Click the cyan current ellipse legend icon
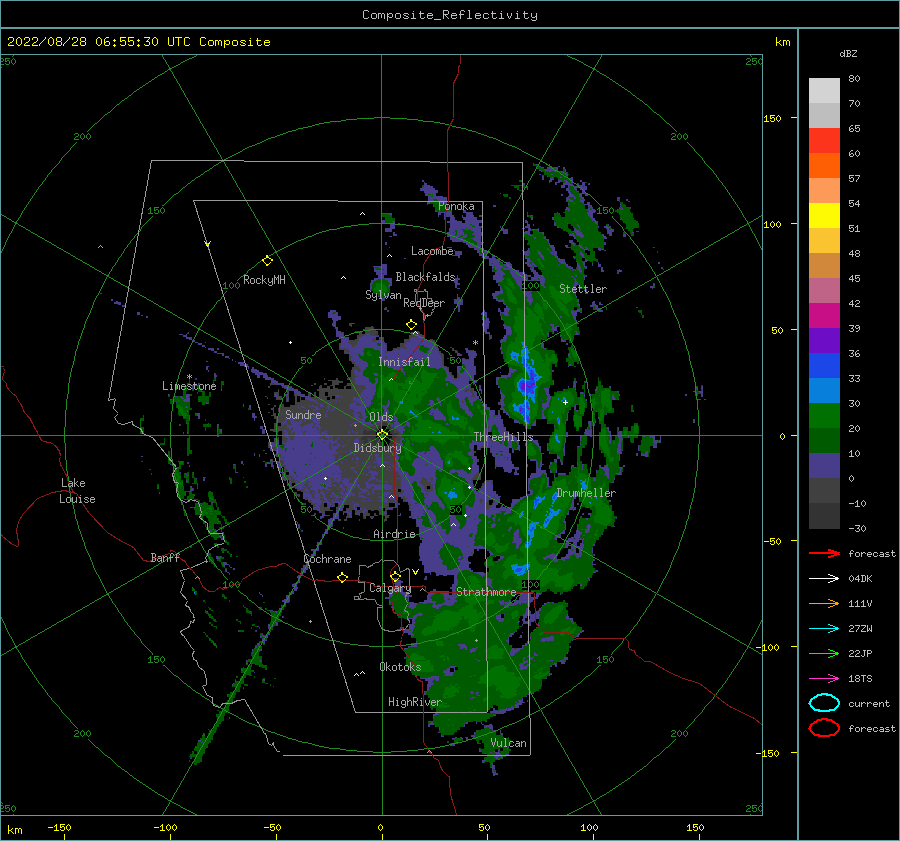The image size is (900, 841). (824, 703)
